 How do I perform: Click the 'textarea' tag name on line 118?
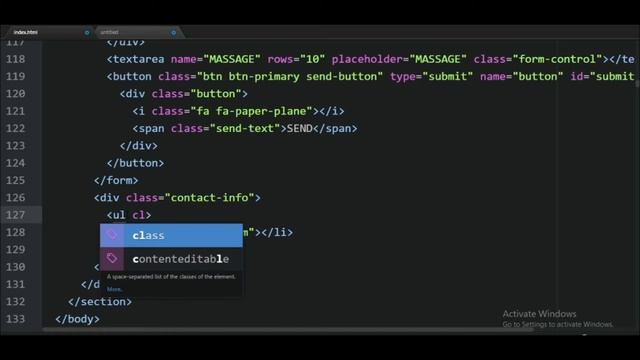(139, 59)
